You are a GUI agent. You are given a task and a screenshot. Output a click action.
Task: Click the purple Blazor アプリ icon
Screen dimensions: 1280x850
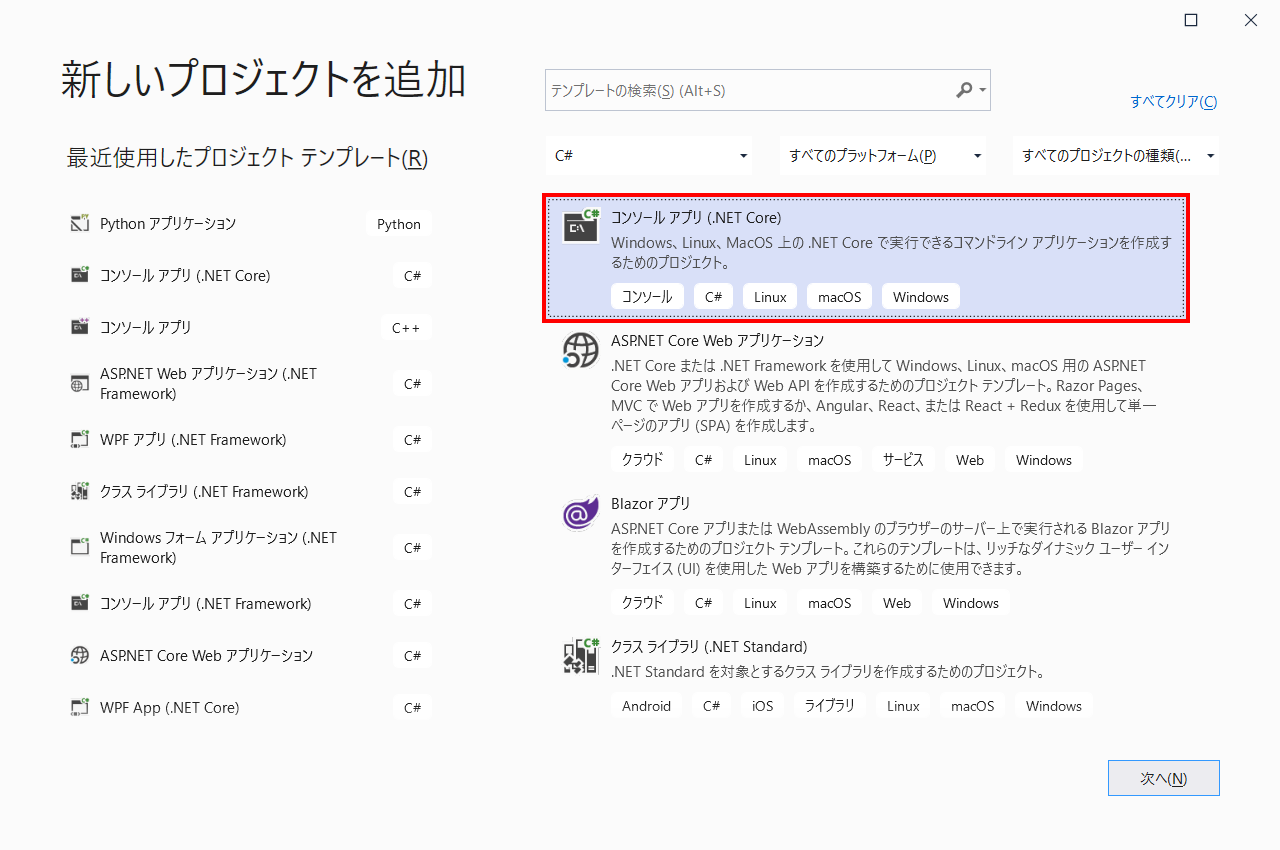point(580,513)
